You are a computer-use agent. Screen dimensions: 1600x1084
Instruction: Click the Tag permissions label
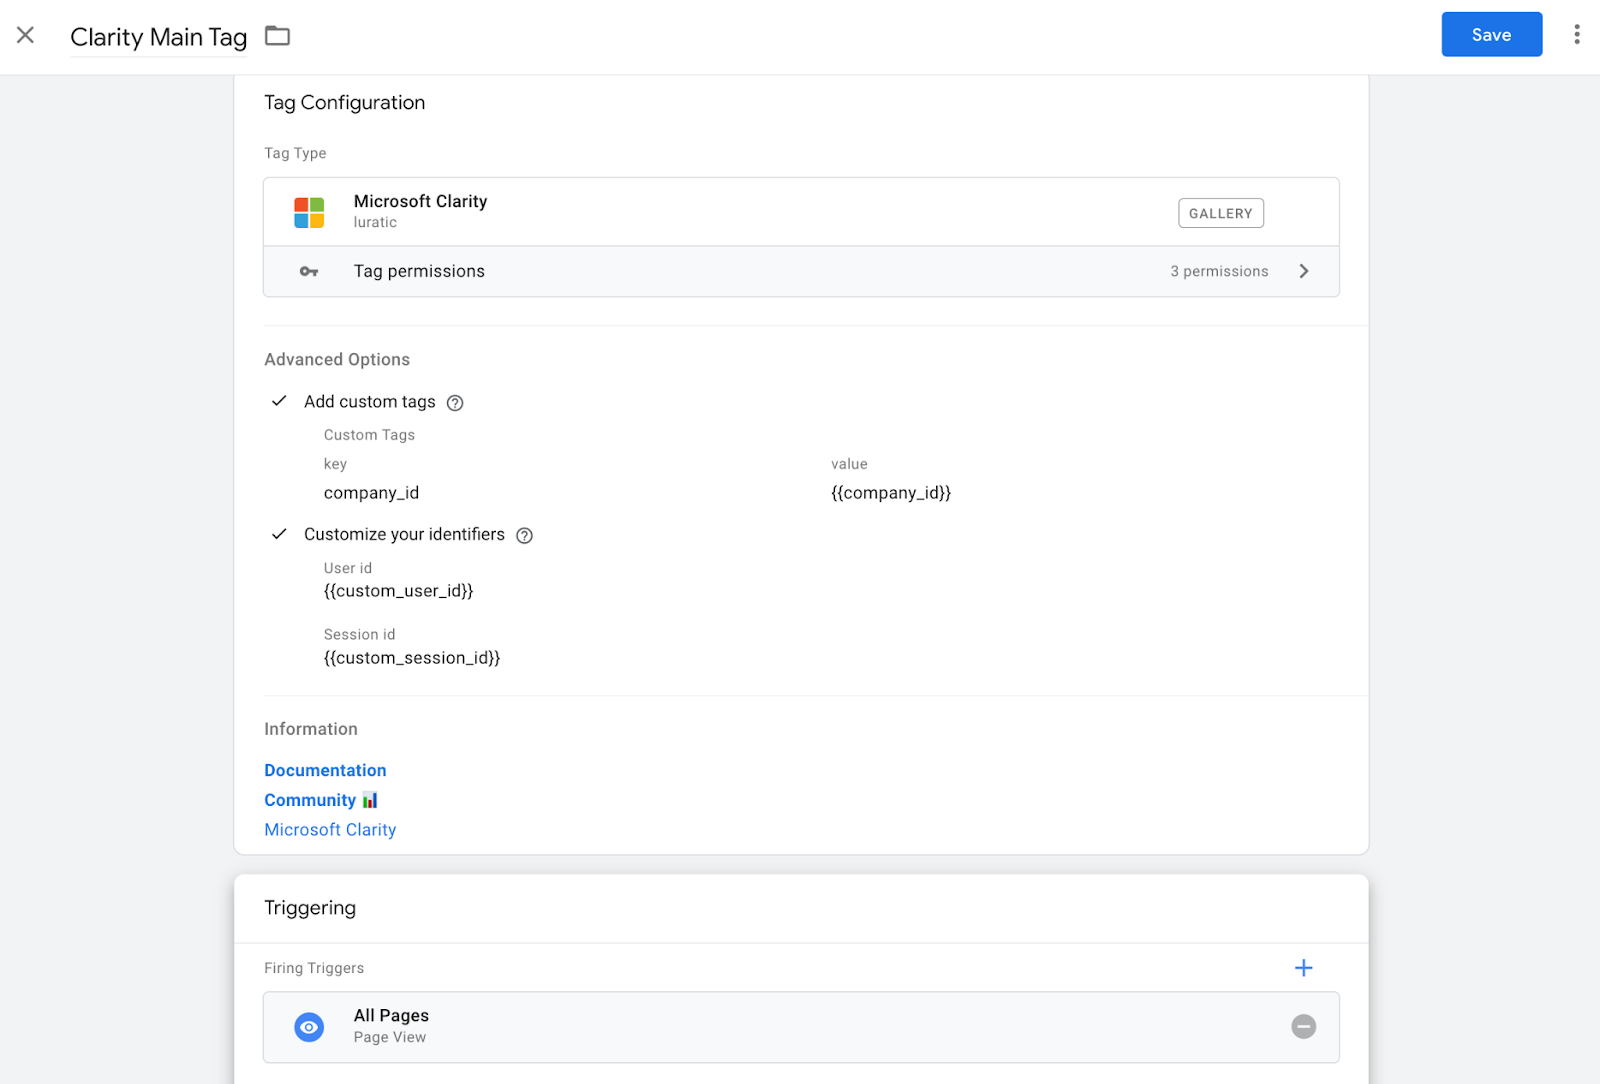point(419,271)
